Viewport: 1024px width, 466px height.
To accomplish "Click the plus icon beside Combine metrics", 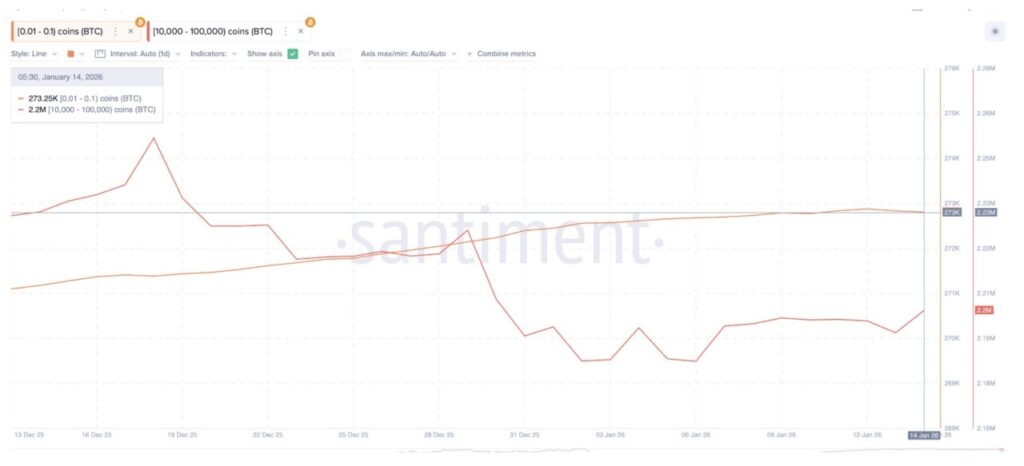I will click(x=469, y=53).
